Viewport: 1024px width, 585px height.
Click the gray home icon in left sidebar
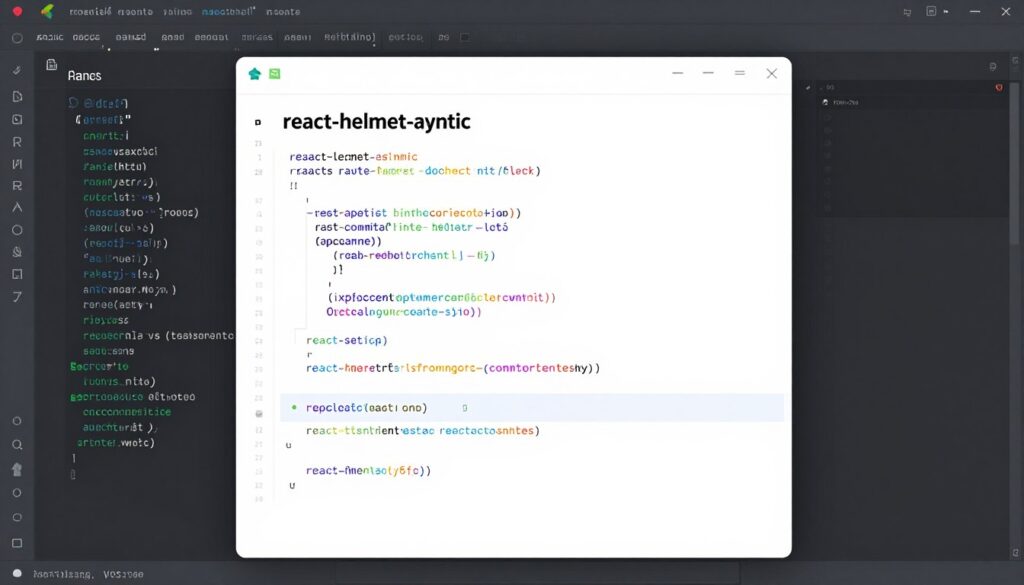17,469
